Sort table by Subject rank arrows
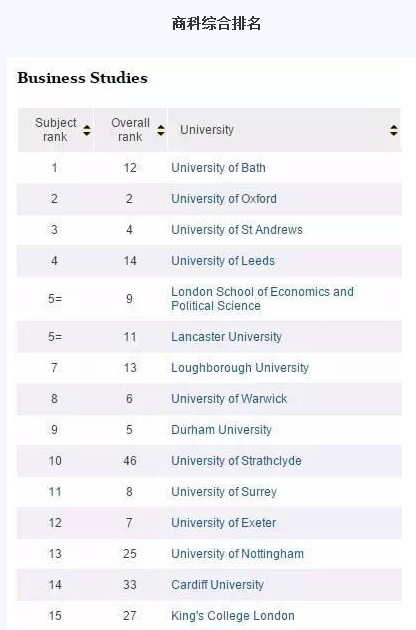The width and height of the screenshot is (416, 630). [x=87, y=130]
